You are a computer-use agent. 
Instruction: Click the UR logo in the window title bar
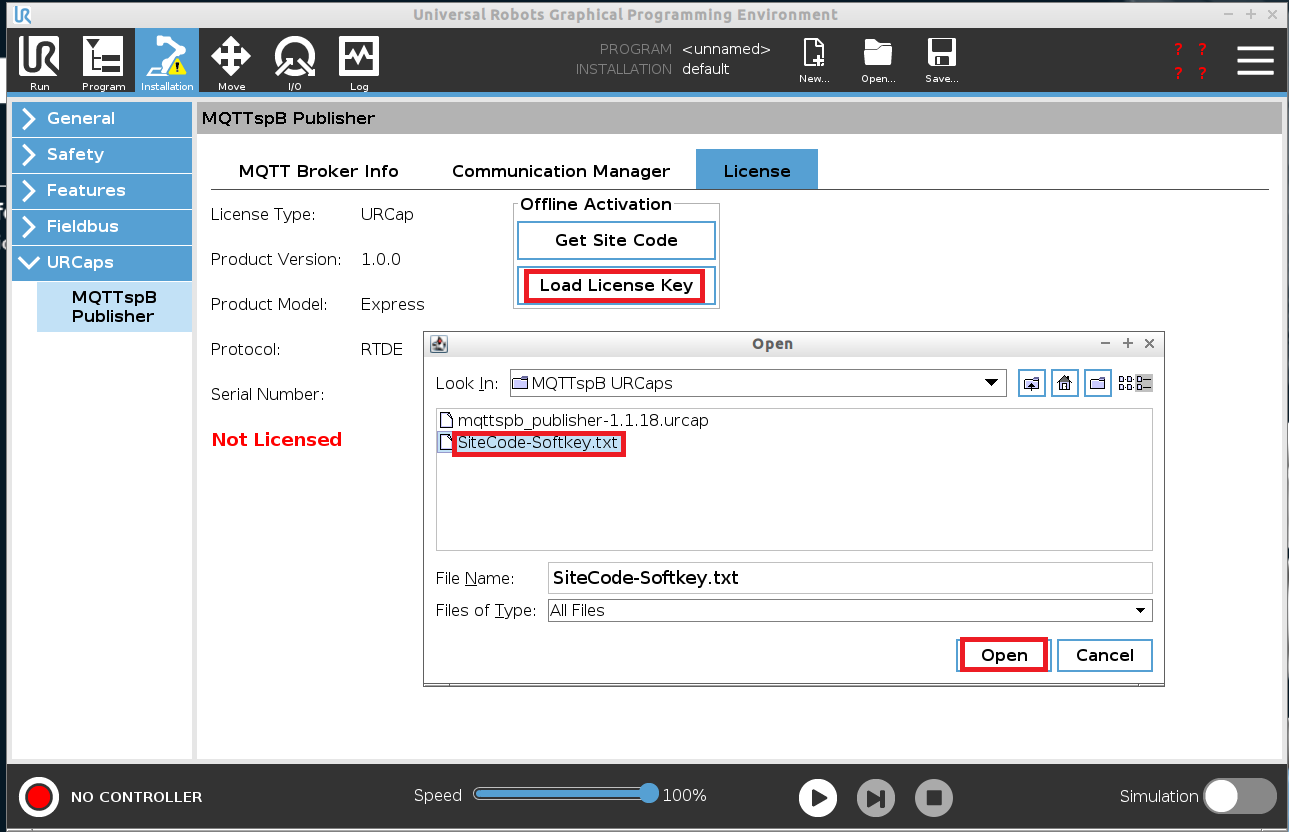[22, 14]
